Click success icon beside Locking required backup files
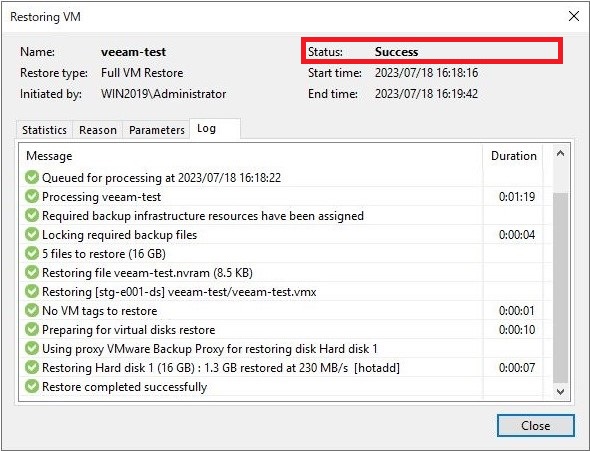 tap(32, 234)
